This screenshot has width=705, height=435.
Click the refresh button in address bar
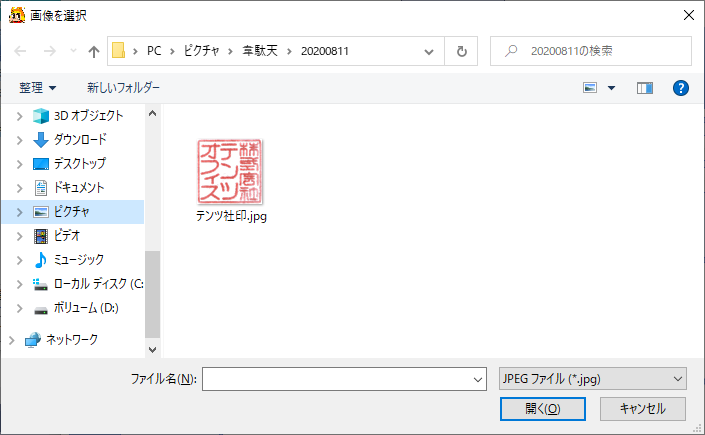(461, 51)
